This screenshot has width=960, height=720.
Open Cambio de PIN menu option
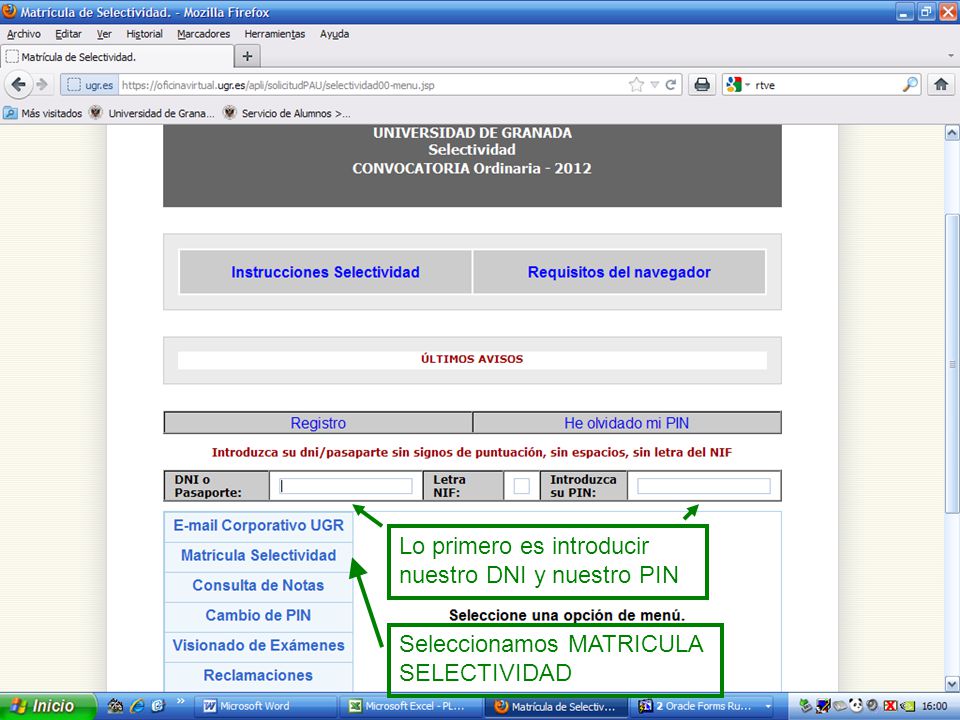click(258, 615)
